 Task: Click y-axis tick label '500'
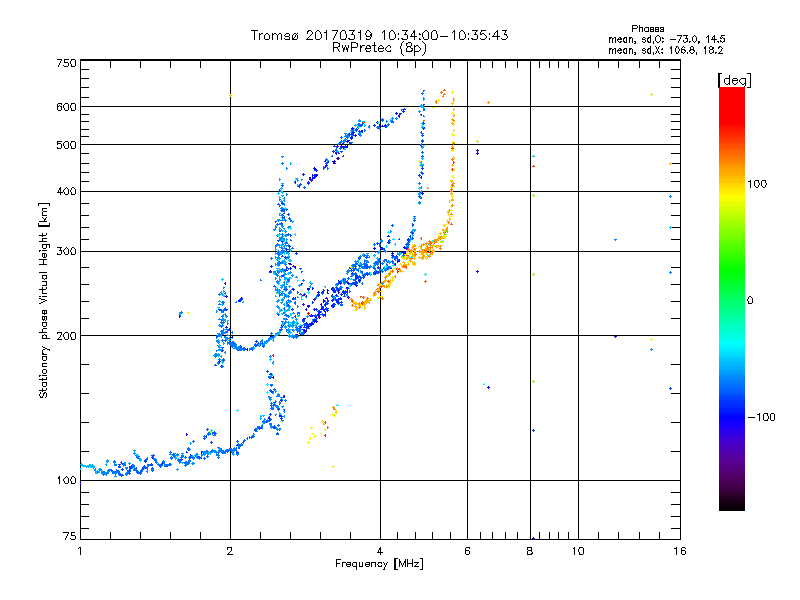pyautogui.click(x=66, y=145)
